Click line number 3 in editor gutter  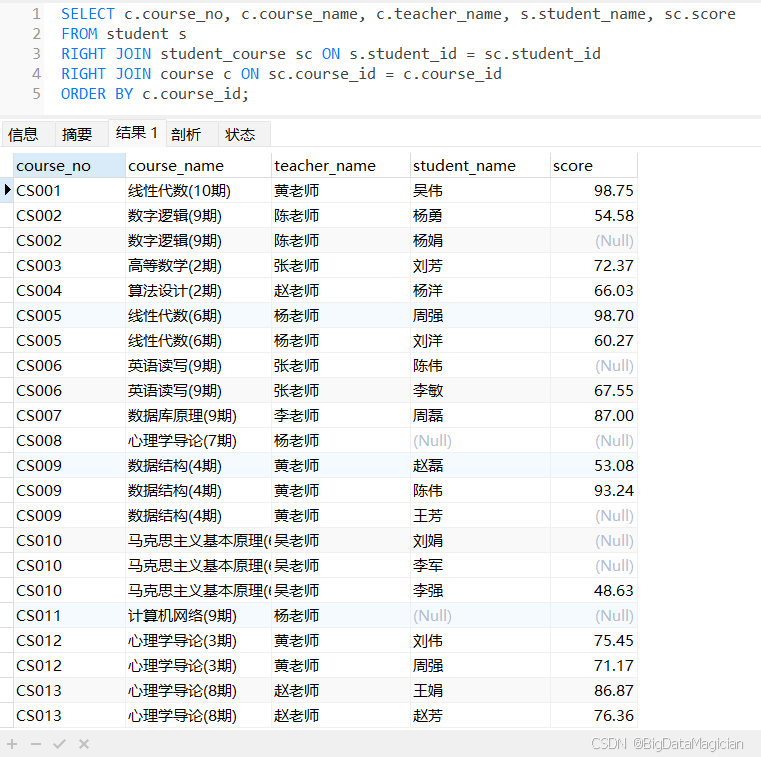tap(36, 54)
